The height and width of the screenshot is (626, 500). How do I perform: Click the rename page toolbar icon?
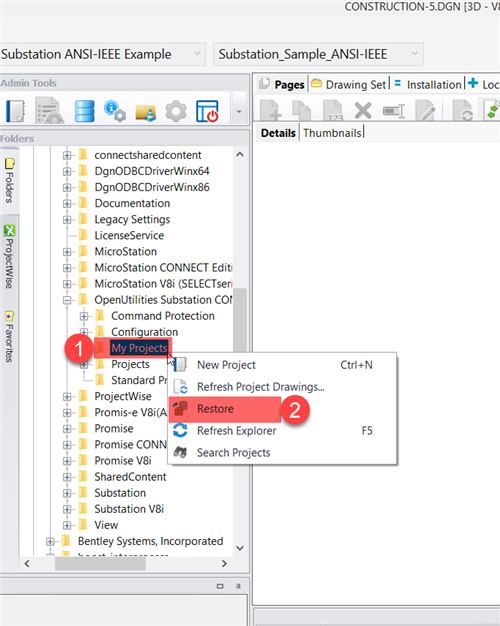pos(394,111)
